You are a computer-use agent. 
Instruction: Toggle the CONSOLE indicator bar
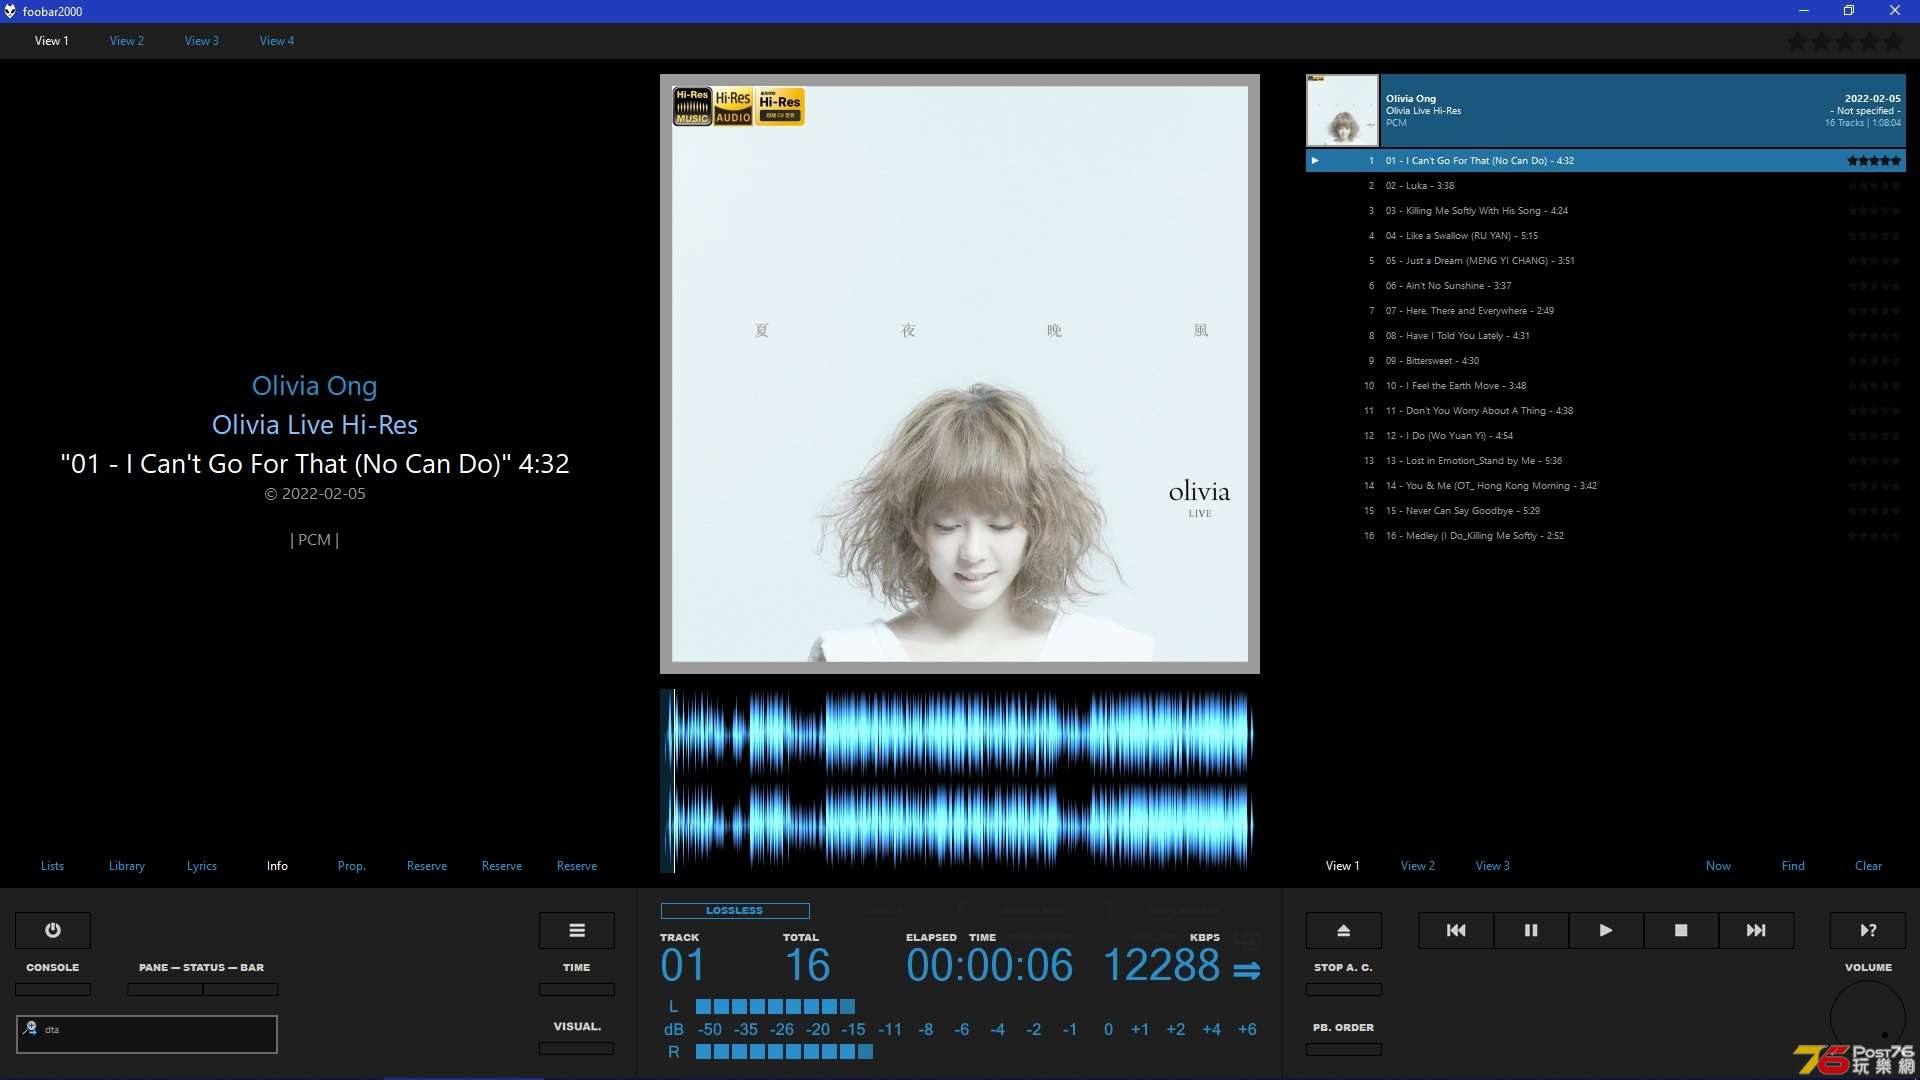[53, 989]
